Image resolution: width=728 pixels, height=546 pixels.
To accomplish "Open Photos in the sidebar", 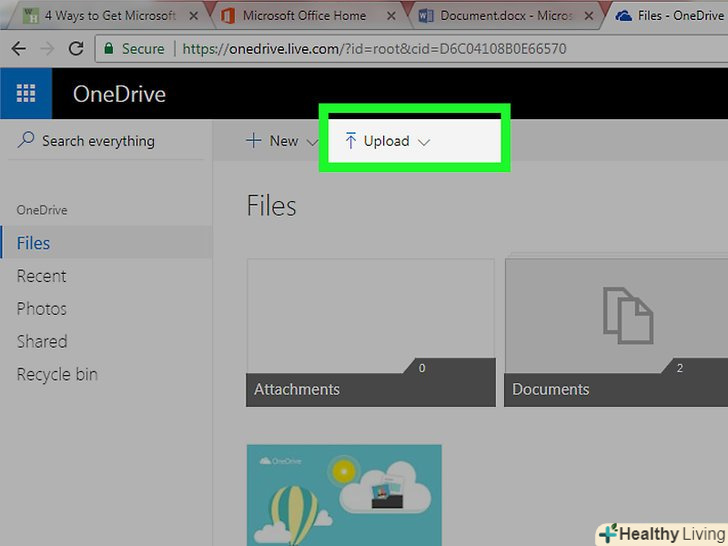I will pos(41,309).
